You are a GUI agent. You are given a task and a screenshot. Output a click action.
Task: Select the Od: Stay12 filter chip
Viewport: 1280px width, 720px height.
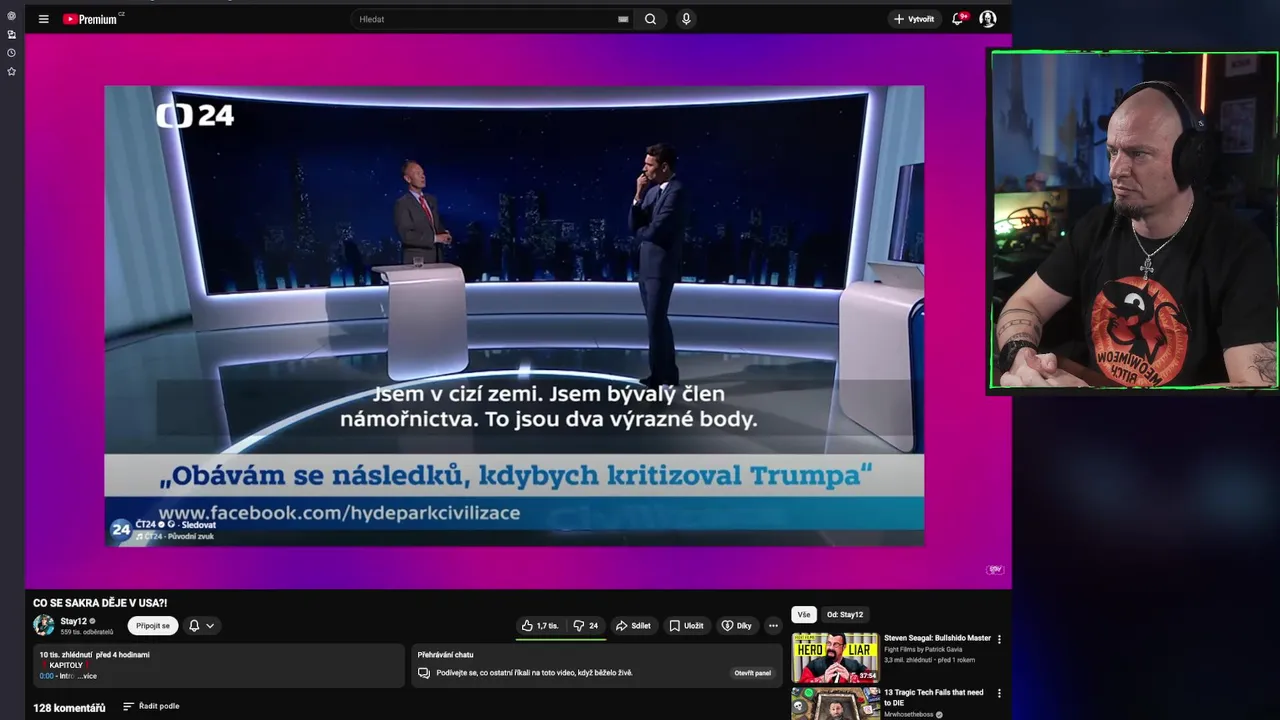845,615
